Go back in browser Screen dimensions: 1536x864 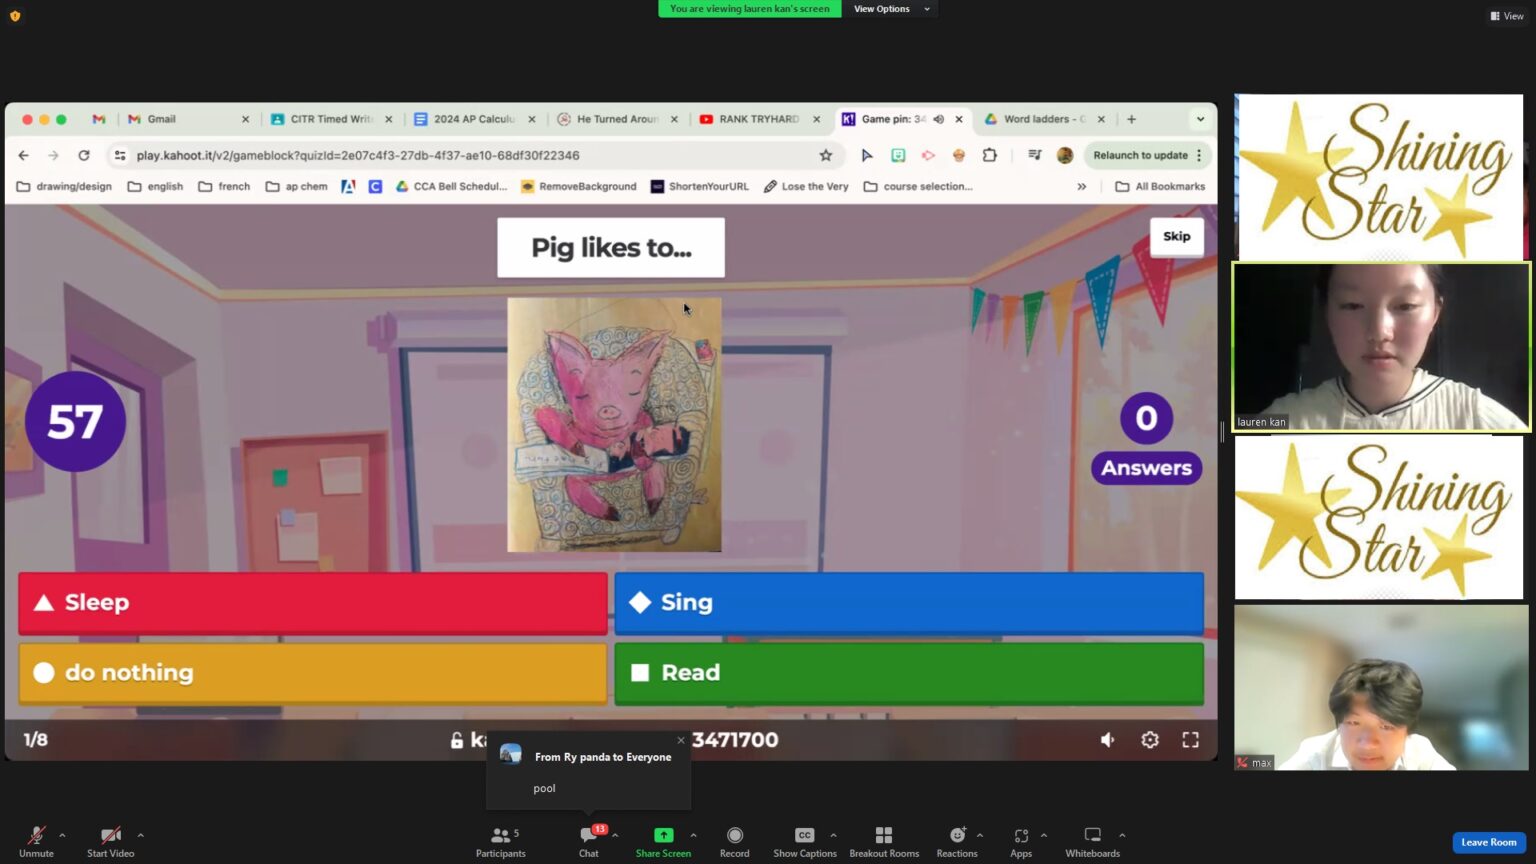pyautogui.click(x=24, y=155)
